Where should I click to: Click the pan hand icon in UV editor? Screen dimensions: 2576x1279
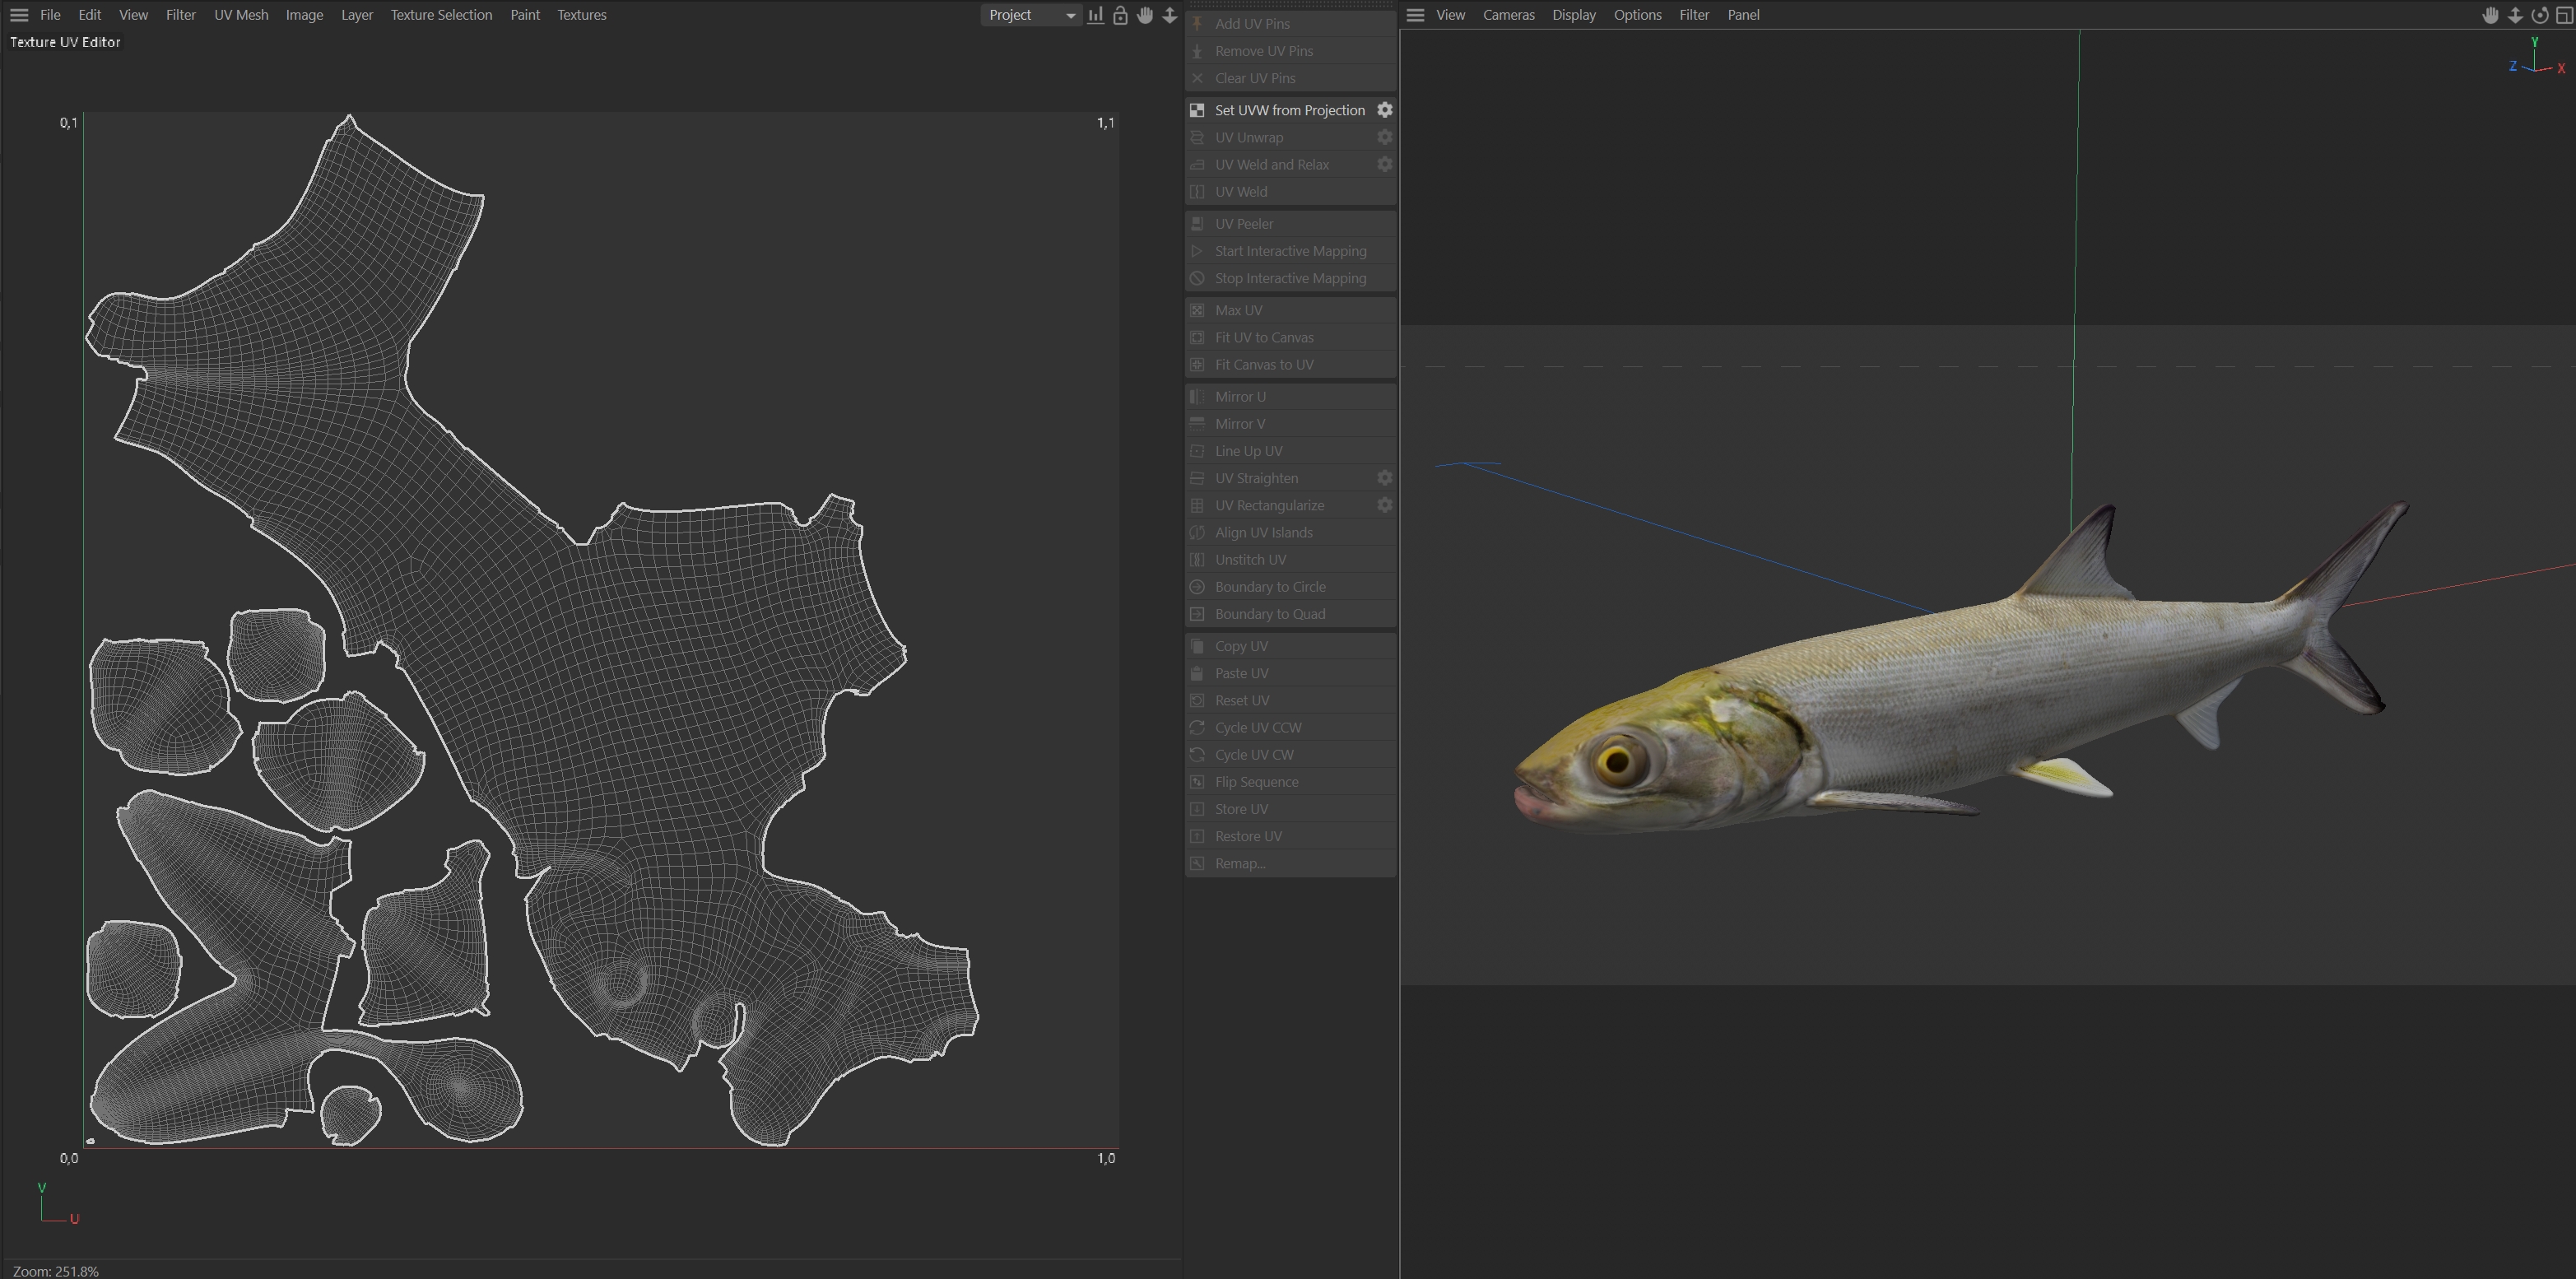[1145, 15]
